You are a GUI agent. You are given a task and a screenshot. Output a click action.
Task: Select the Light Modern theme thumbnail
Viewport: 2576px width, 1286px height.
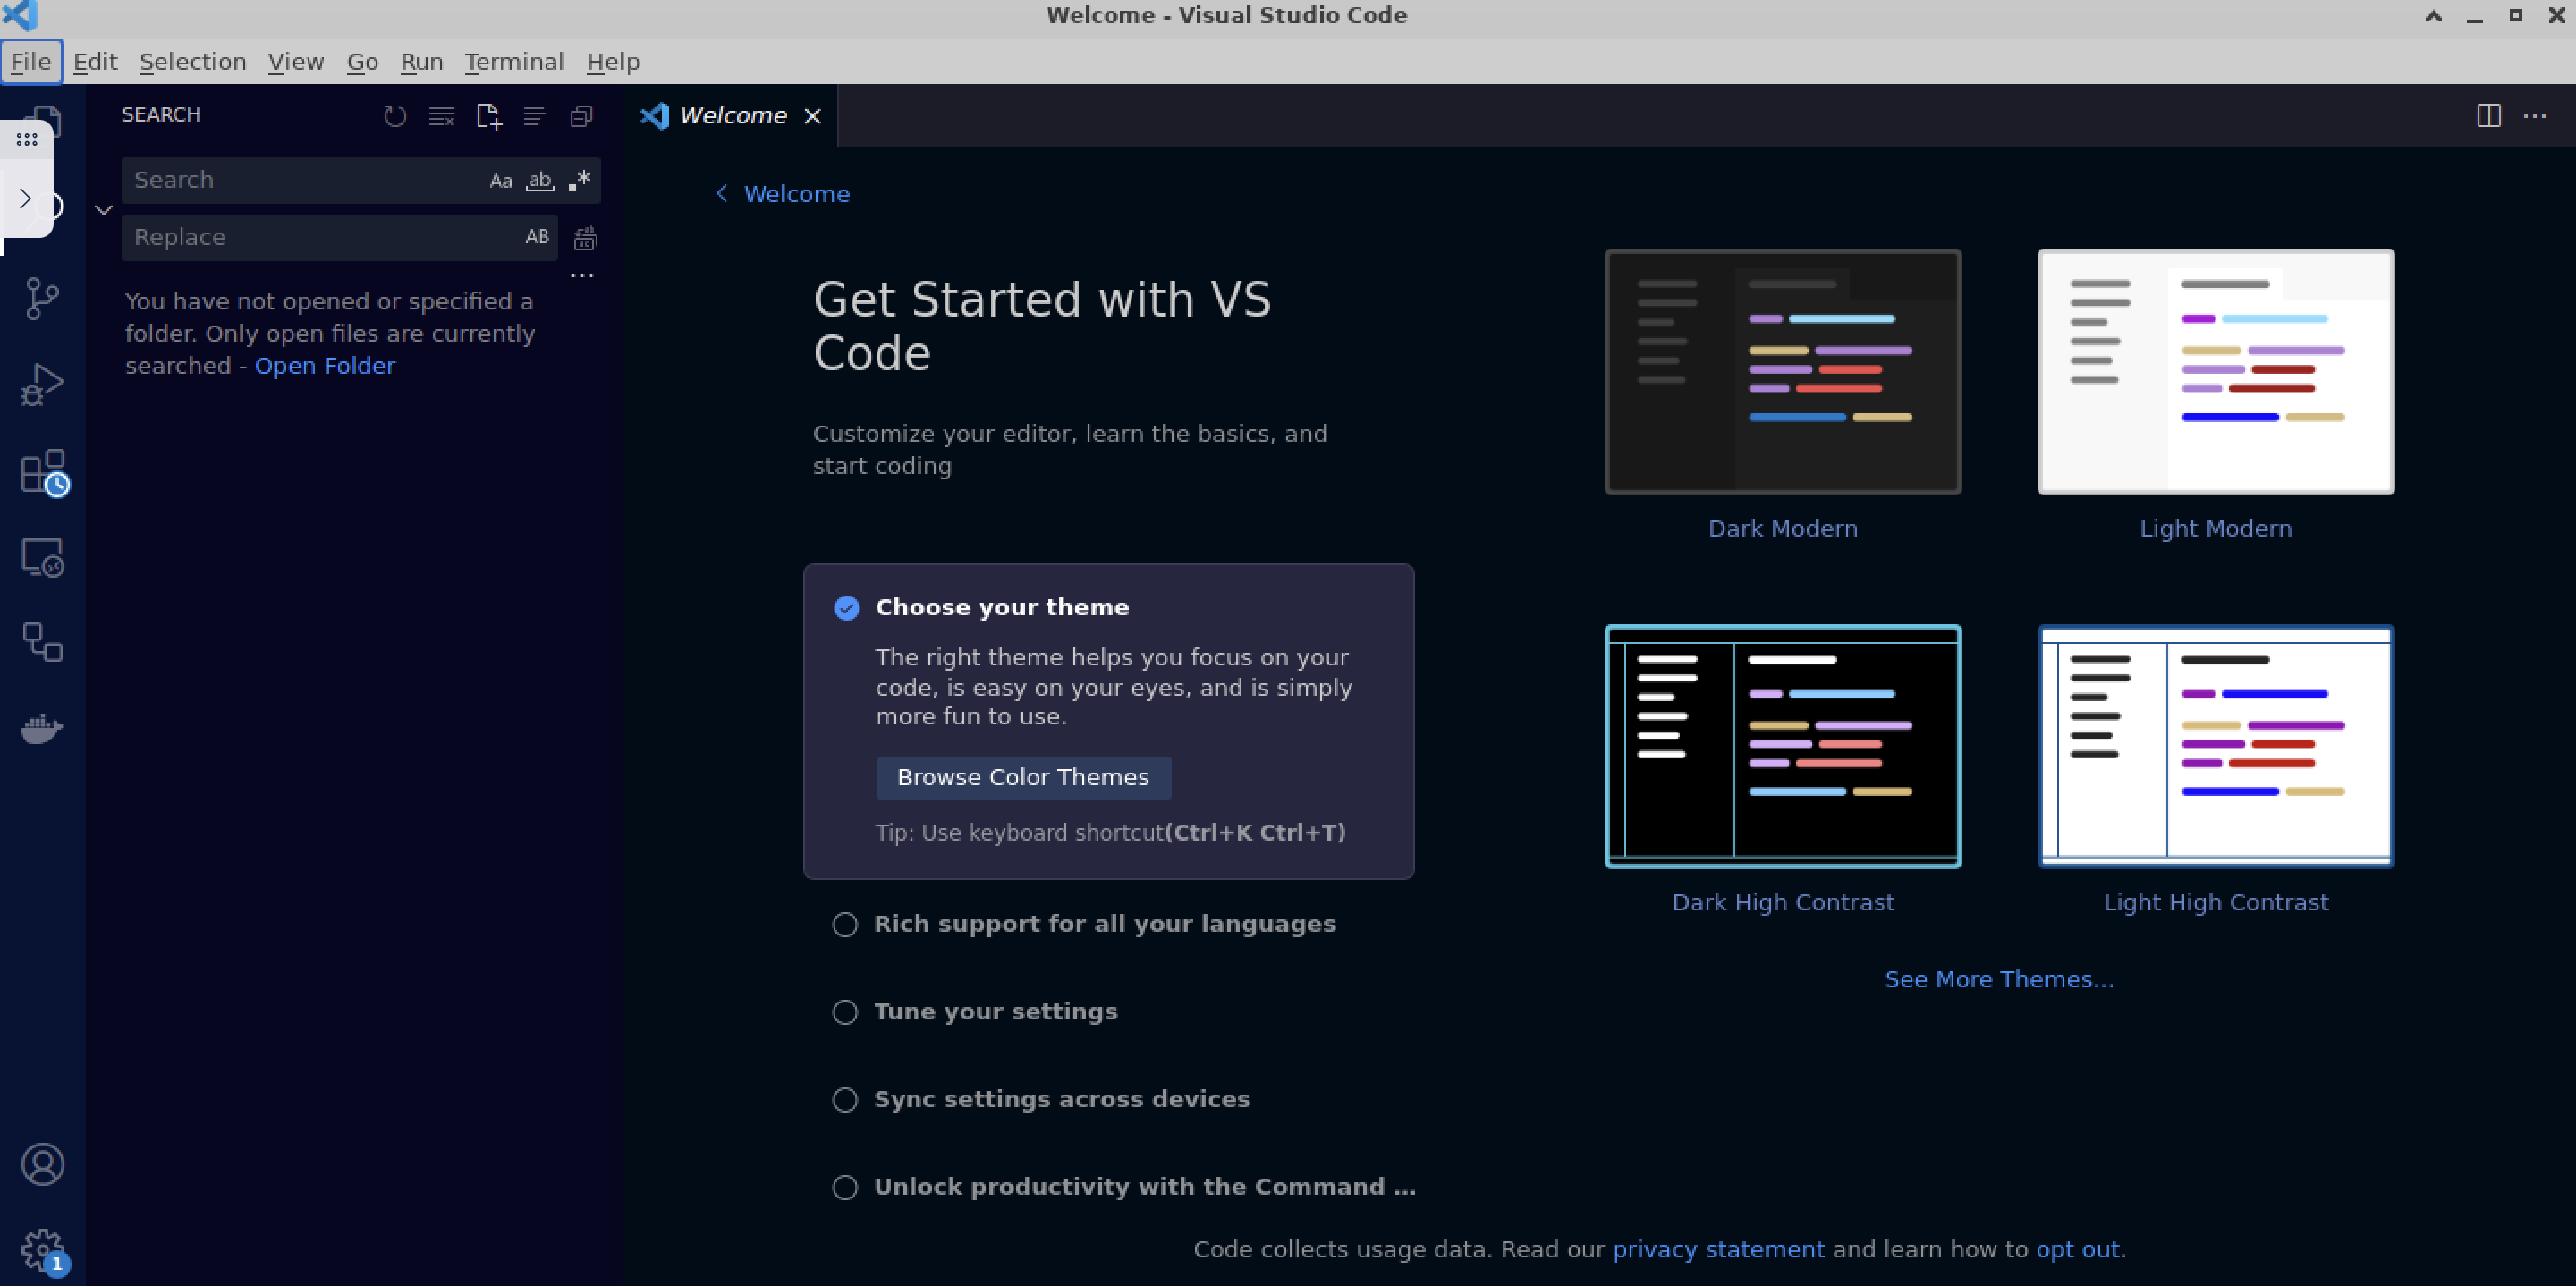[2215, 372]
